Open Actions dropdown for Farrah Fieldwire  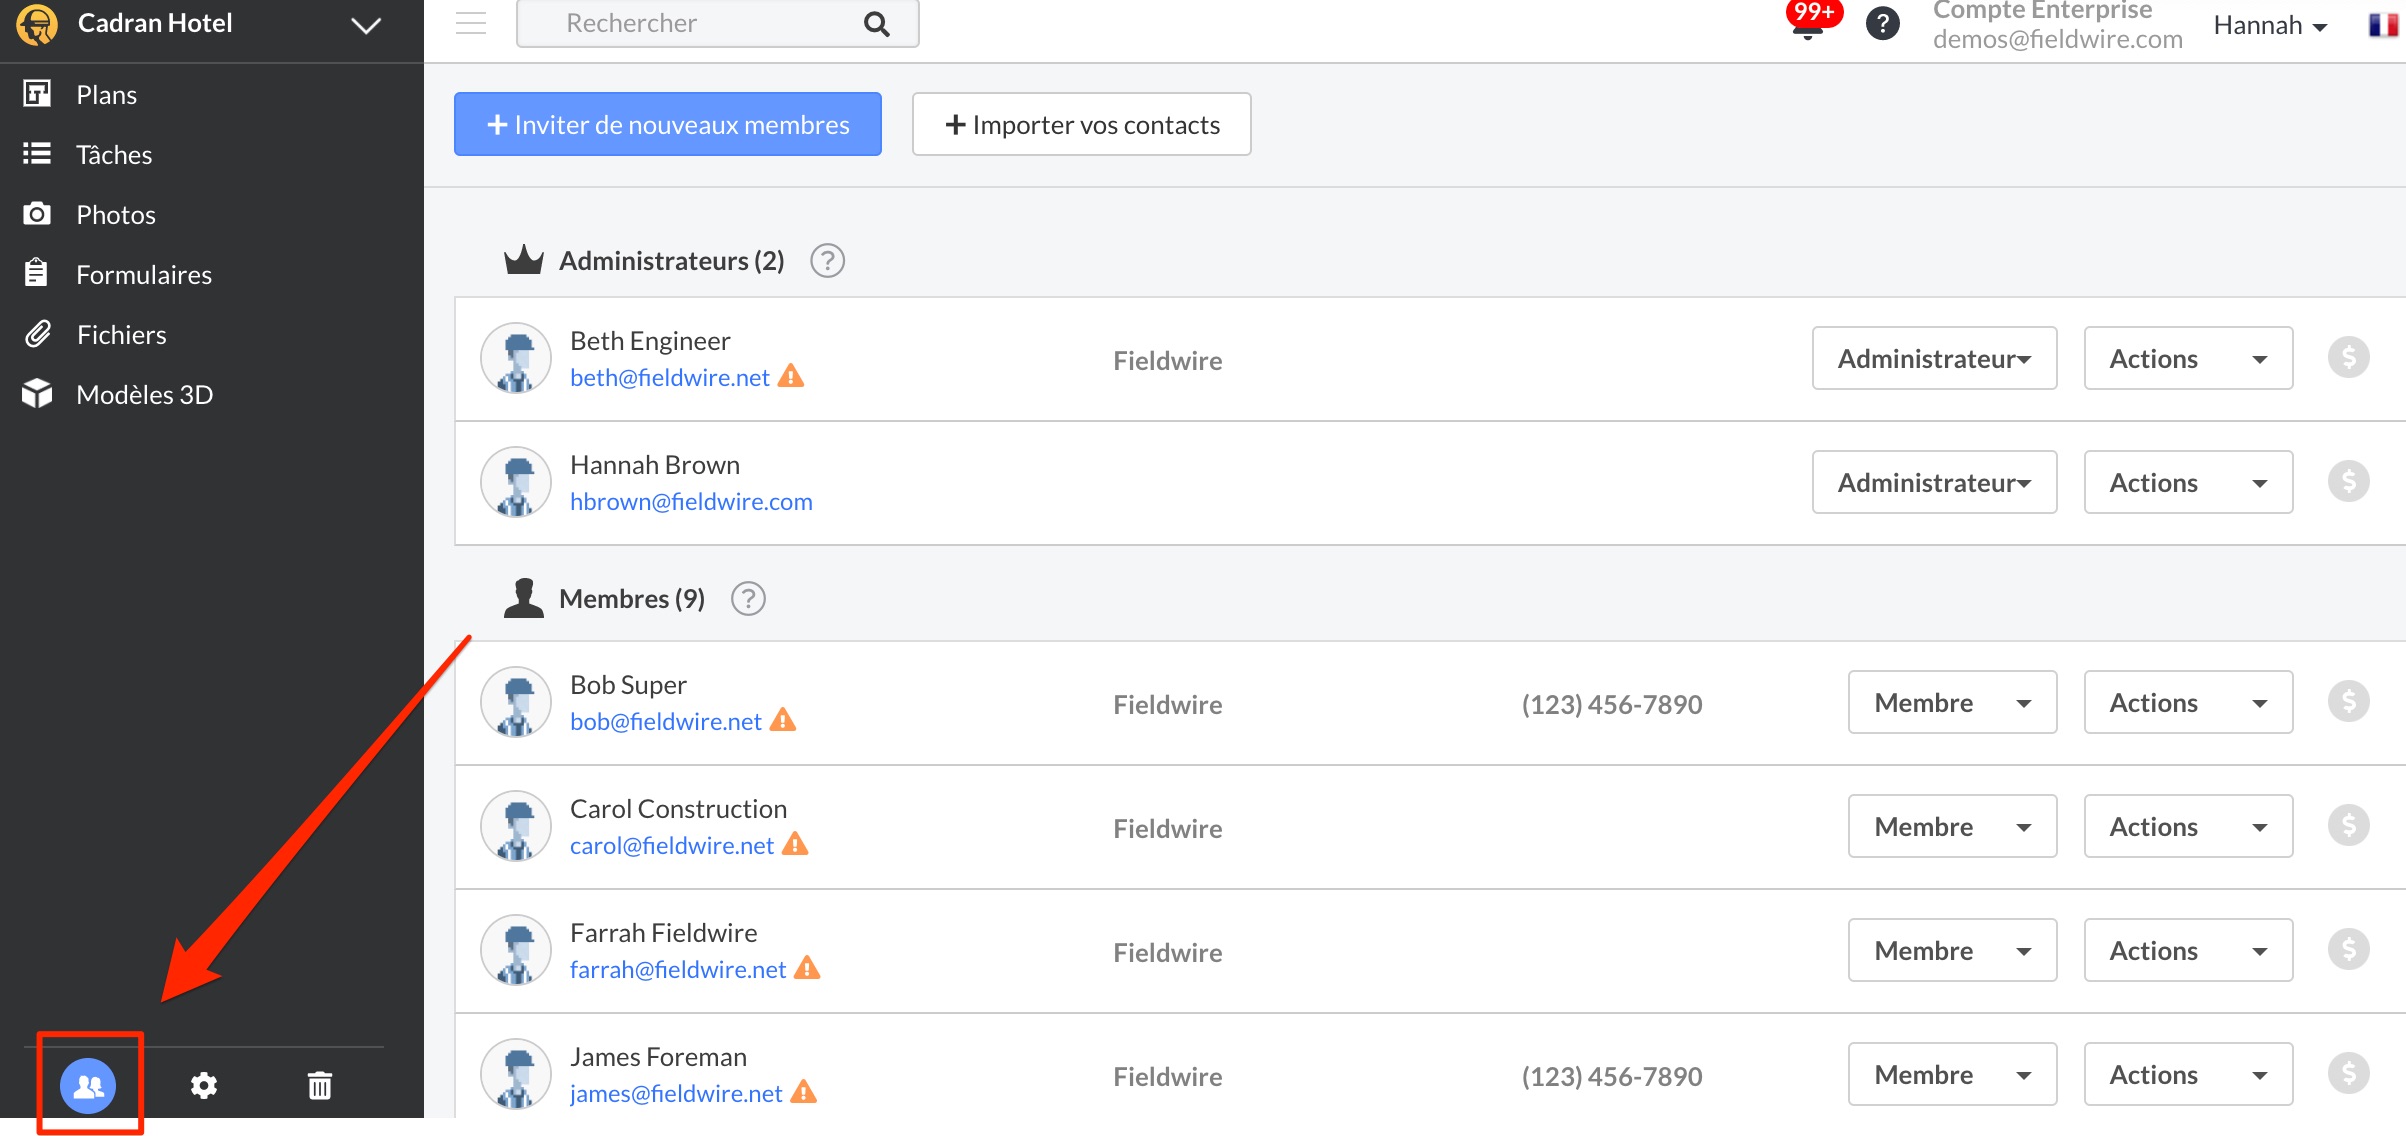click(2188, 950)
